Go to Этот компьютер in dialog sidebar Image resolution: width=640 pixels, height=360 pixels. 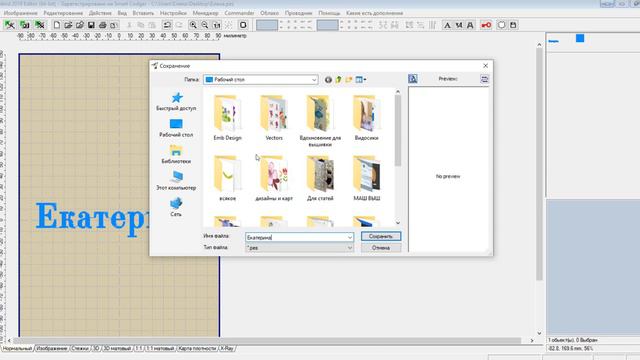[176, 181]
